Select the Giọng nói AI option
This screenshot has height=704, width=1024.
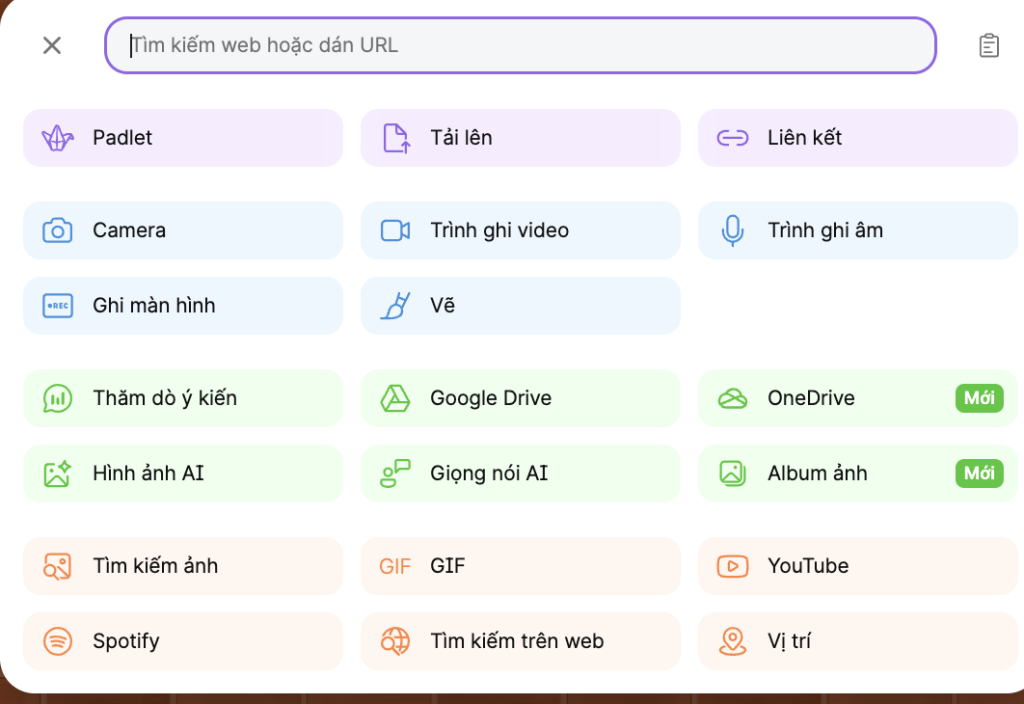(x=520, y=474)
